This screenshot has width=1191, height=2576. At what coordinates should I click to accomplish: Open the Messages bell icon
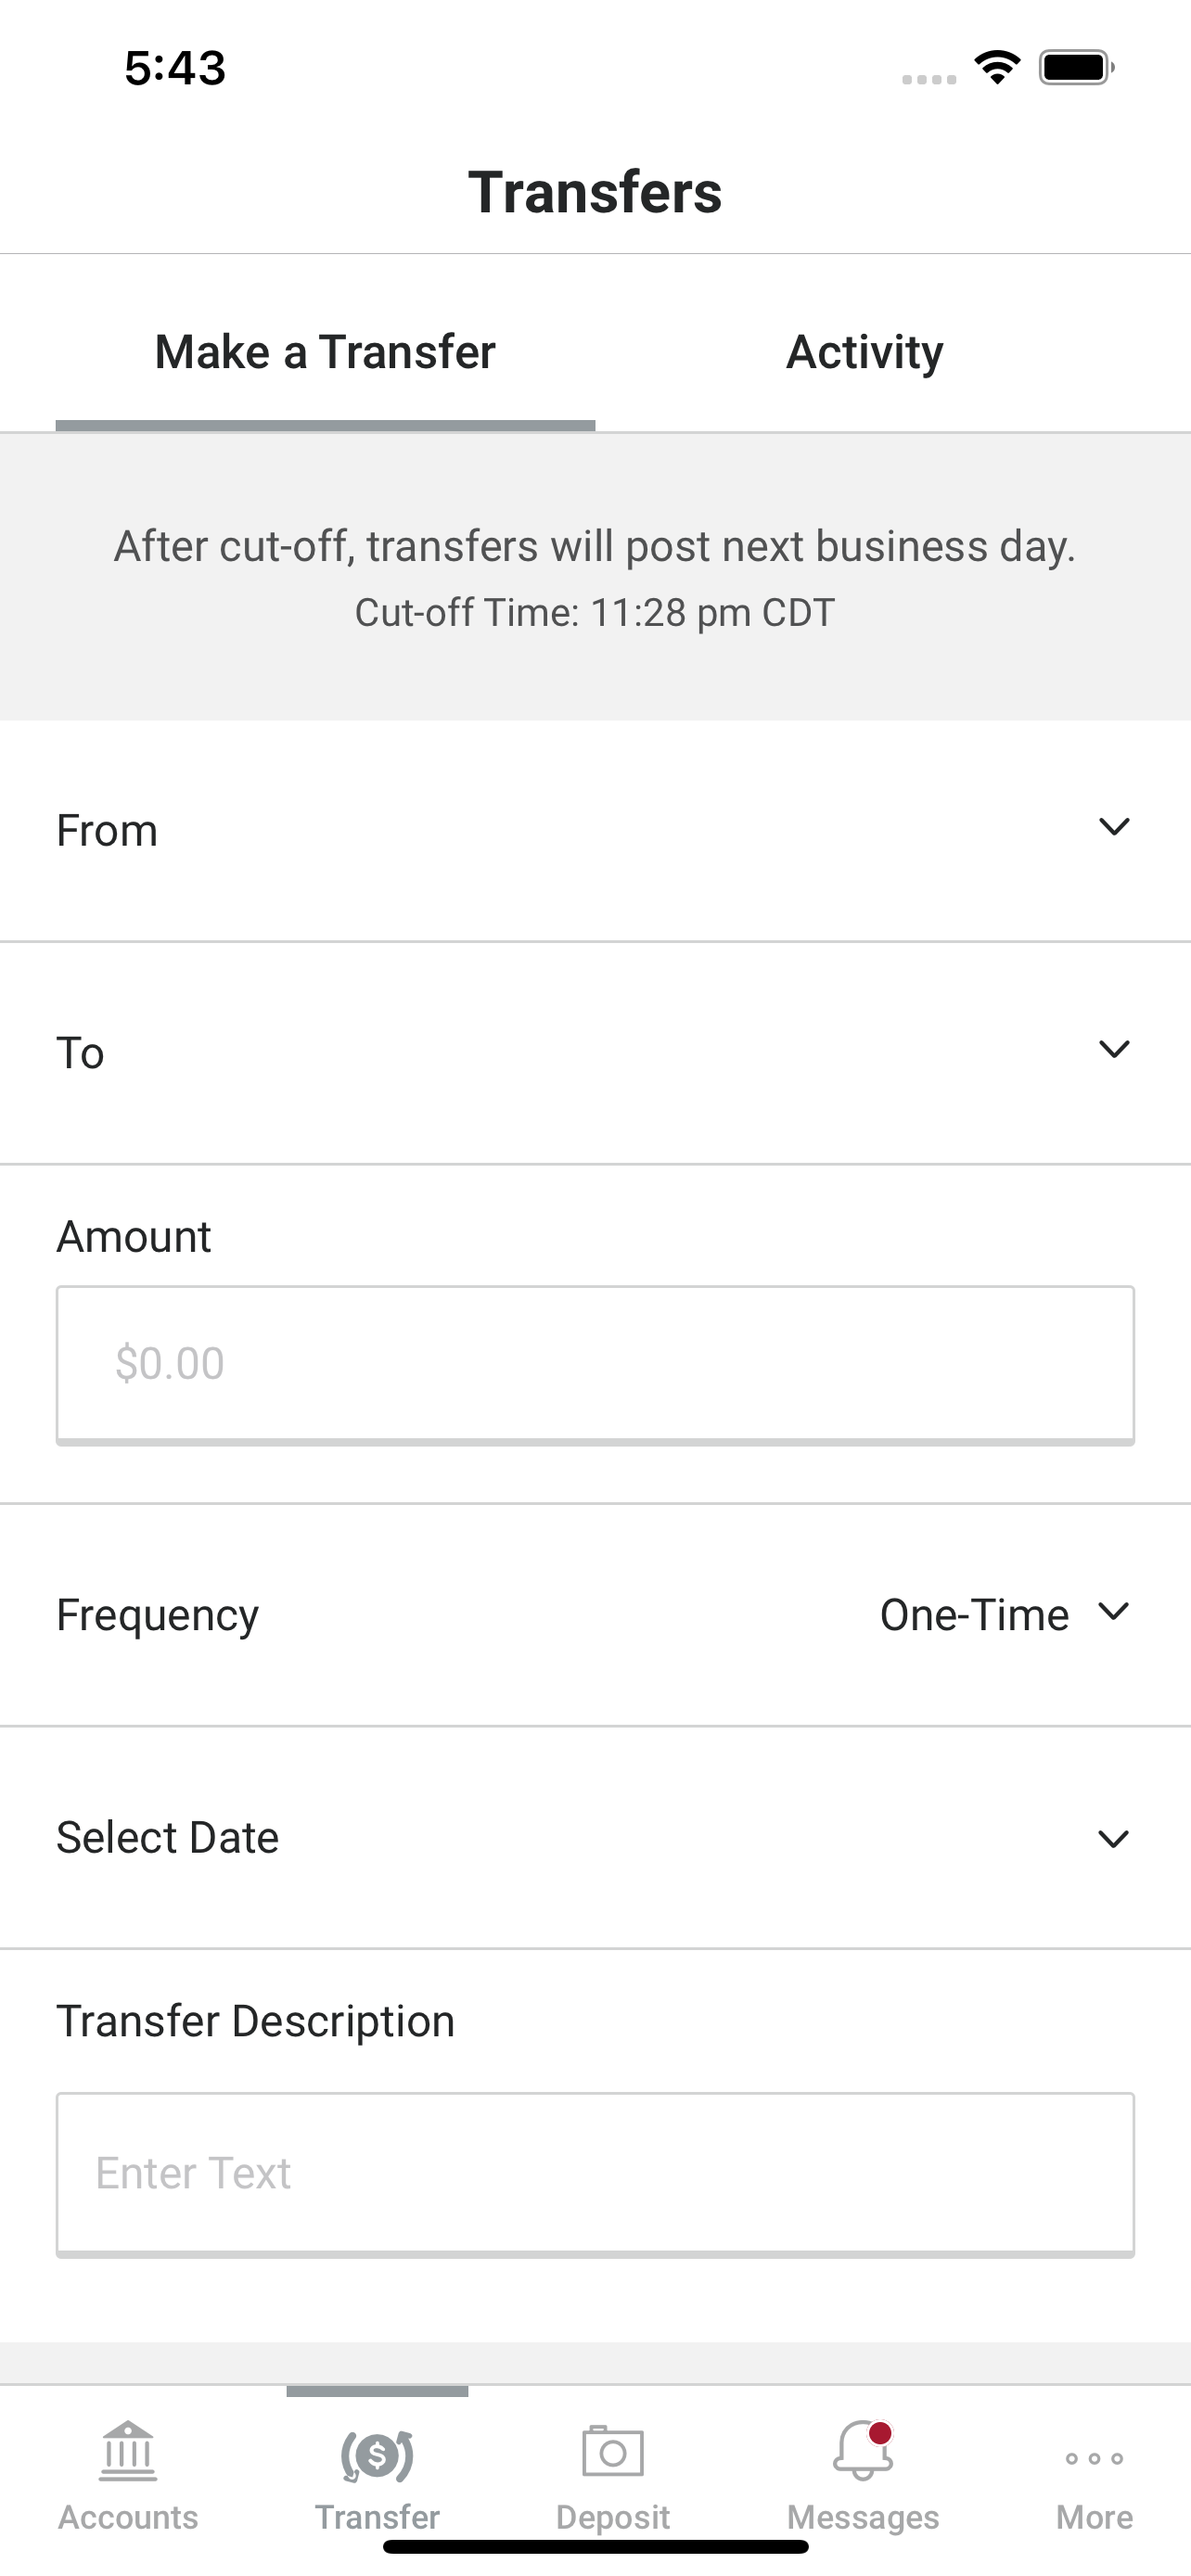click(x=863, y=2450)
